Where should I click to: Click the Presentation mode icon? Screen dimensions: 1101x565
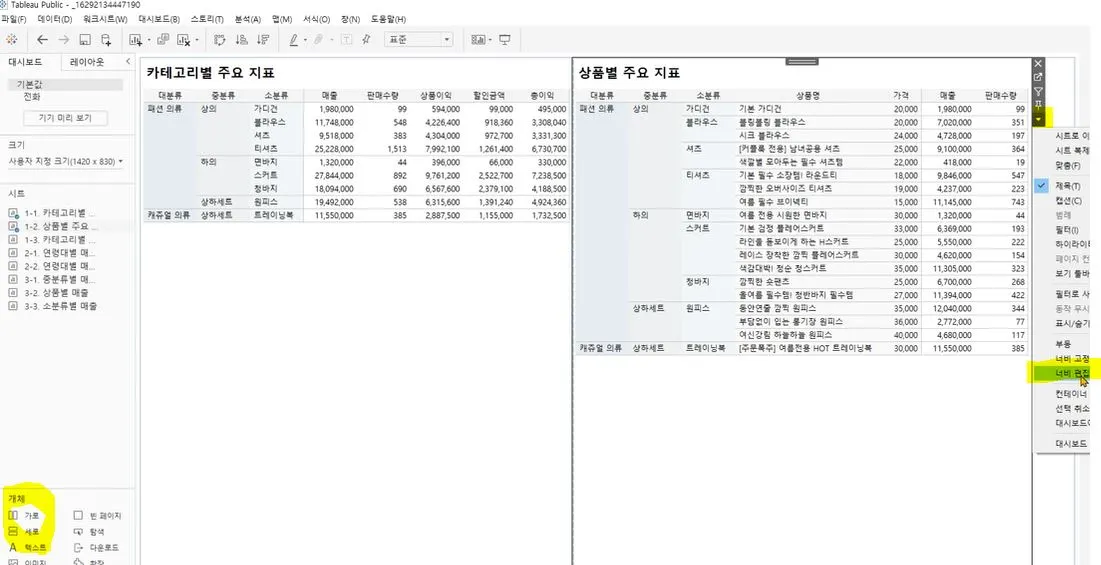(505, 39)
